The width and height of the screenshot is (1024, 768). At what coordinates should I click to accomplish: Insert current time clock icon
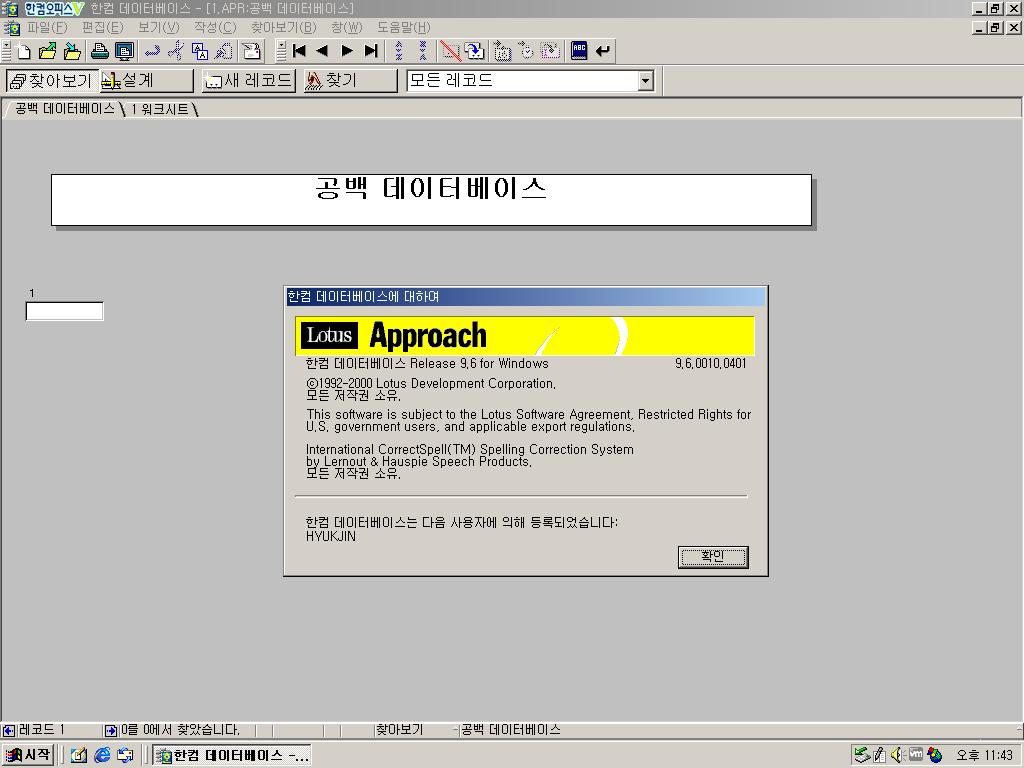click(x=526, y=51)
